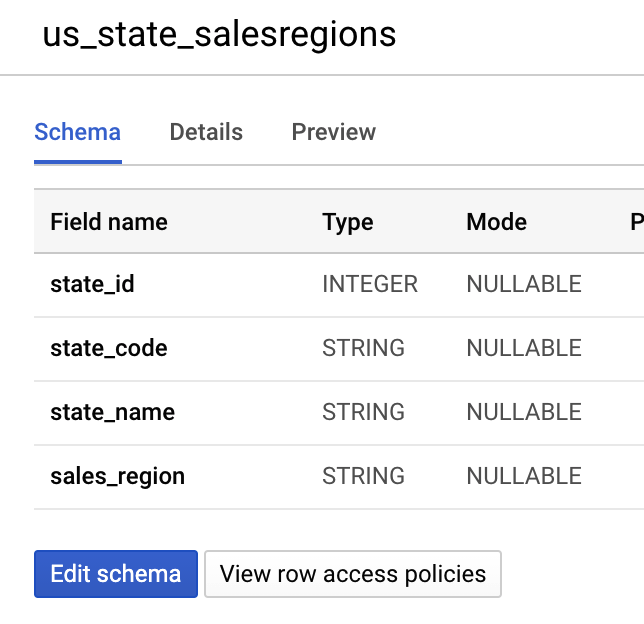Click the STRING type of state_code
The height and width of the screenshot is (624, 644).
363,348
